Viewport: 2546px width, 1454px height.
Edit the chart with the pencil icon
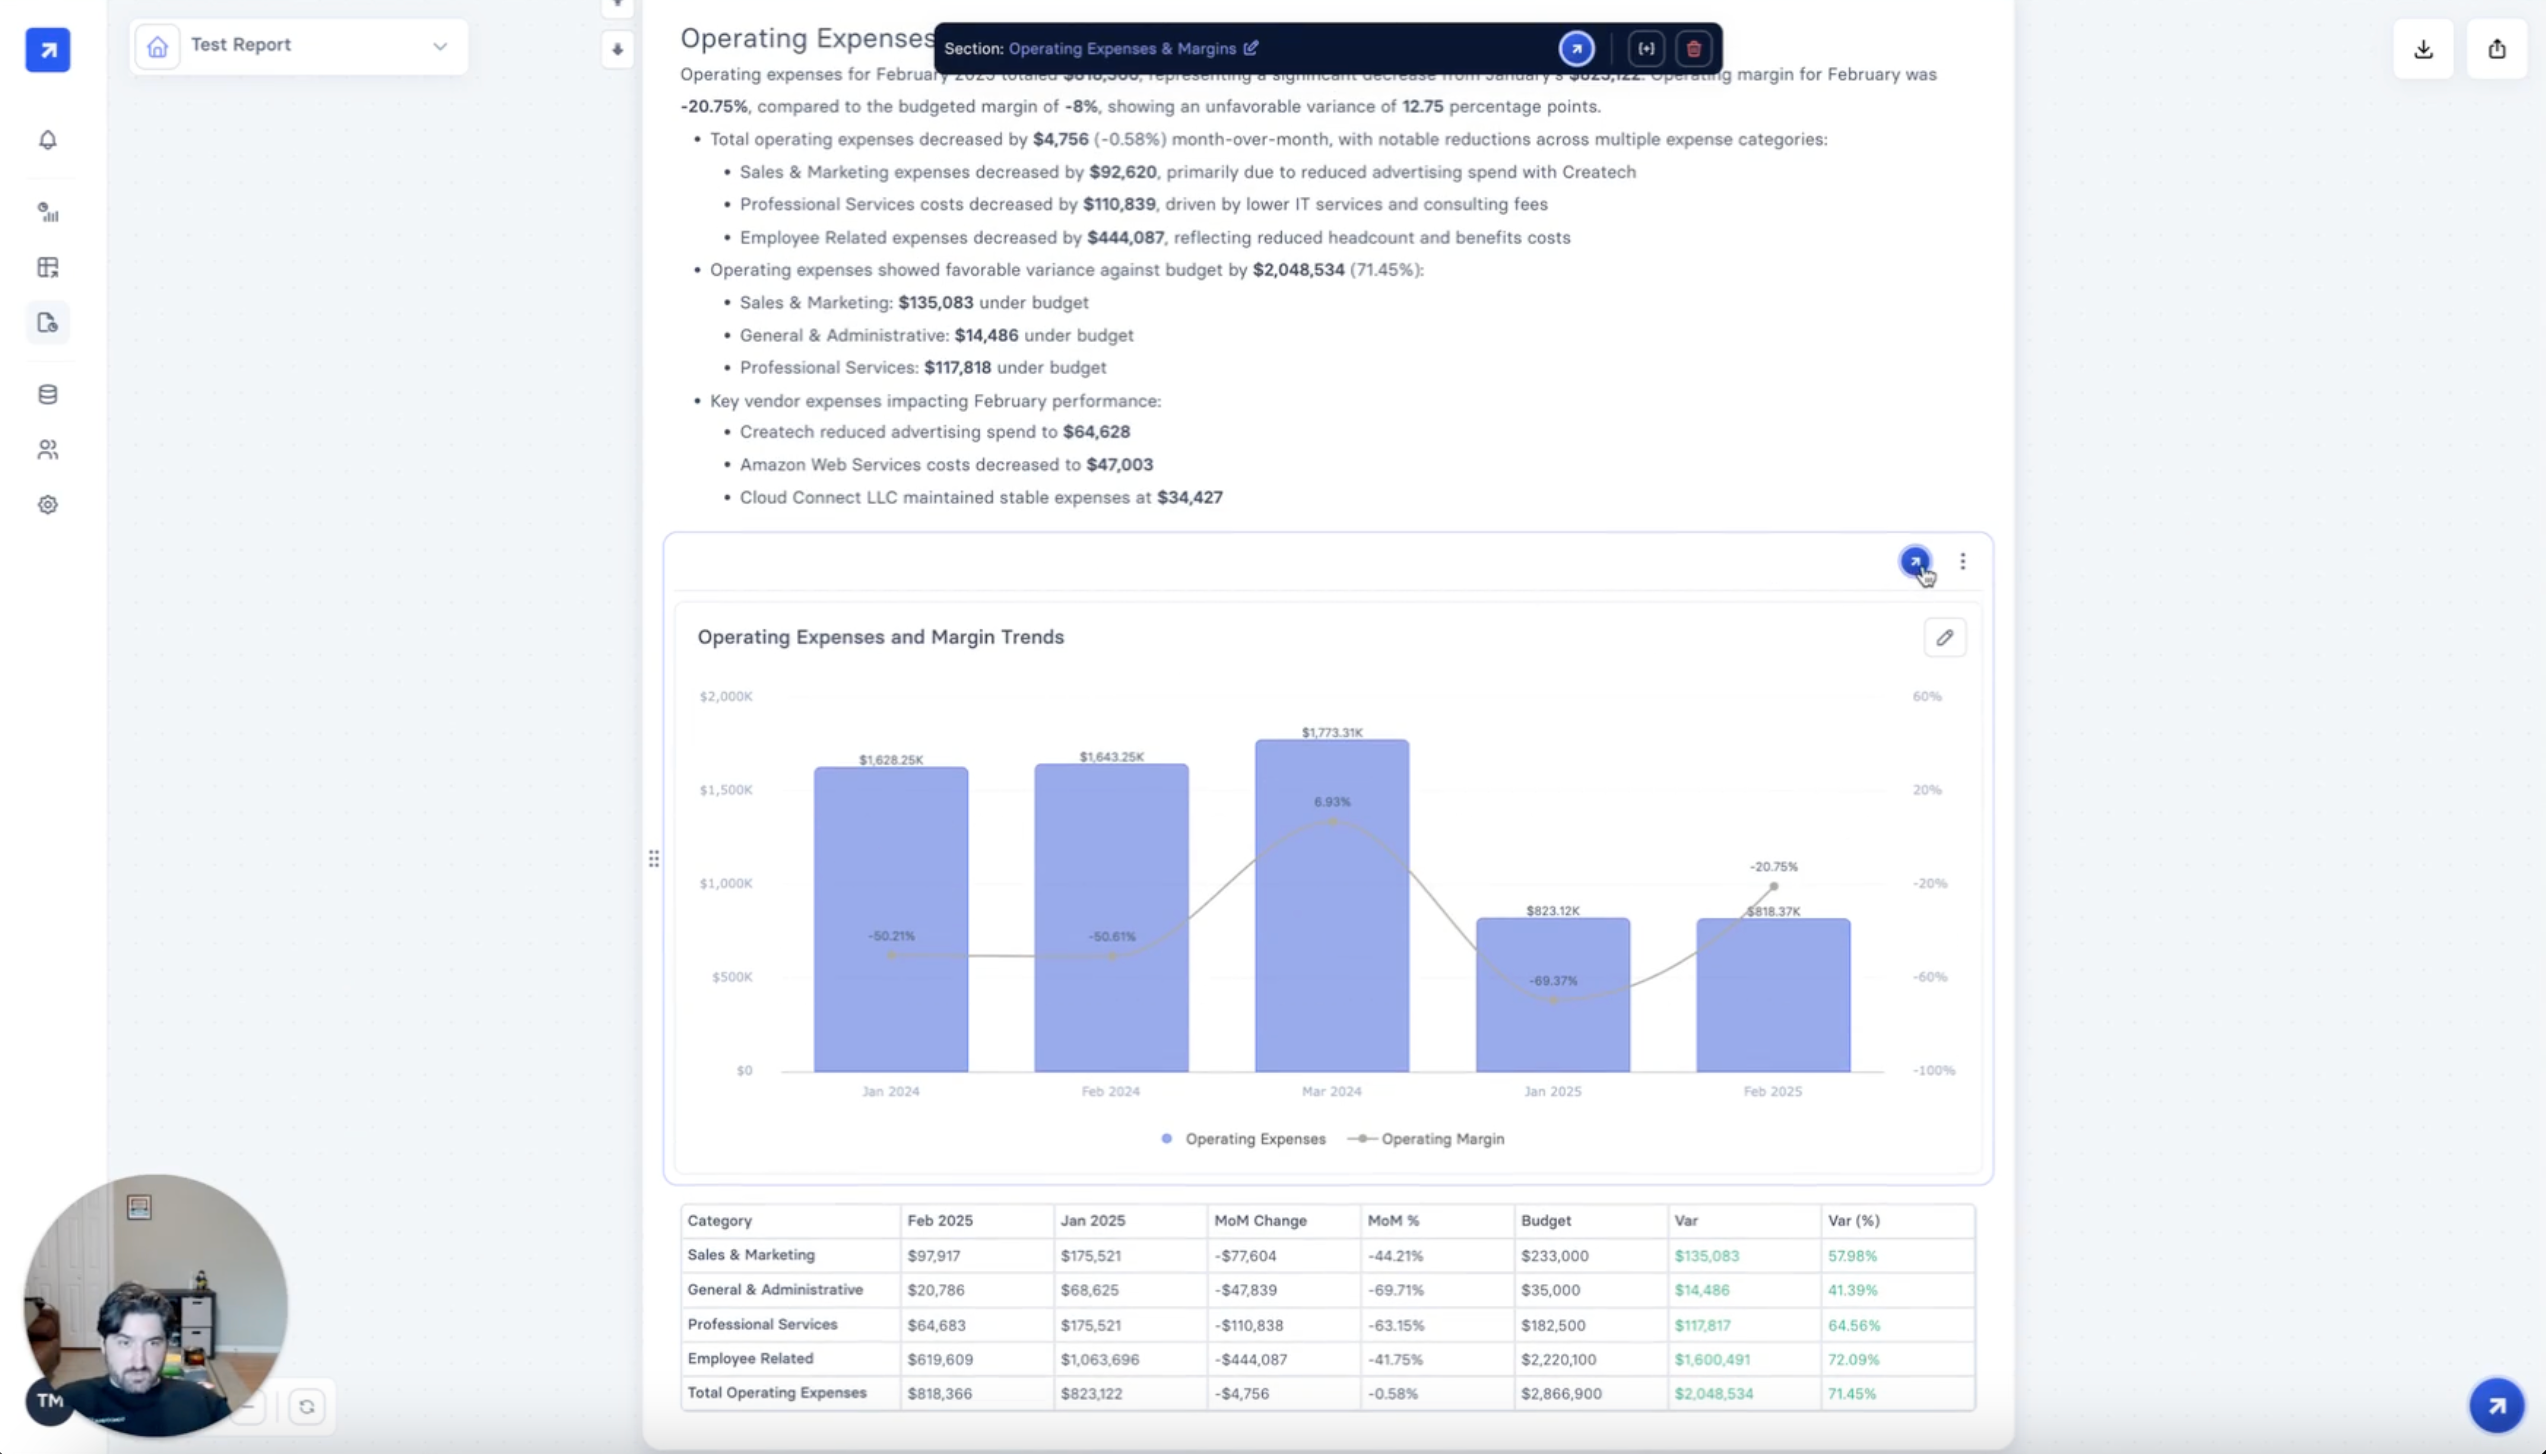click(x=1944, y=637)
